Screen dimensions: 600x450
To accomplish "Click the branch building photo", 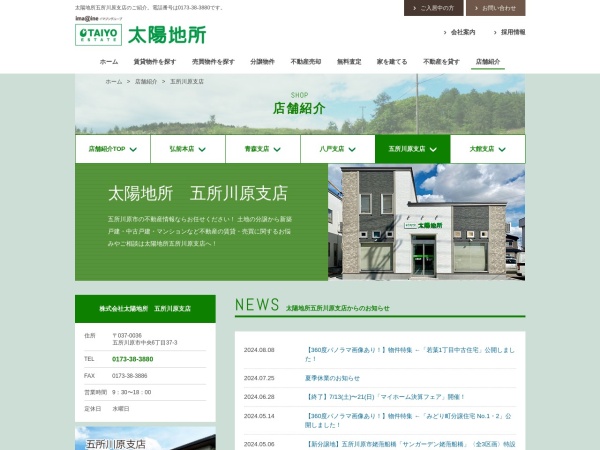I will pyautogui.click(x=427, y=222).
